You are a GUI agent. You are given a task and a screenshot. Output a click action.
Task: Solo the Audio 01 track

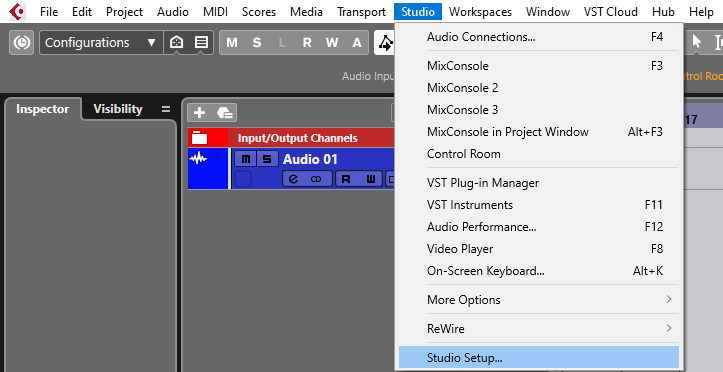267,159
